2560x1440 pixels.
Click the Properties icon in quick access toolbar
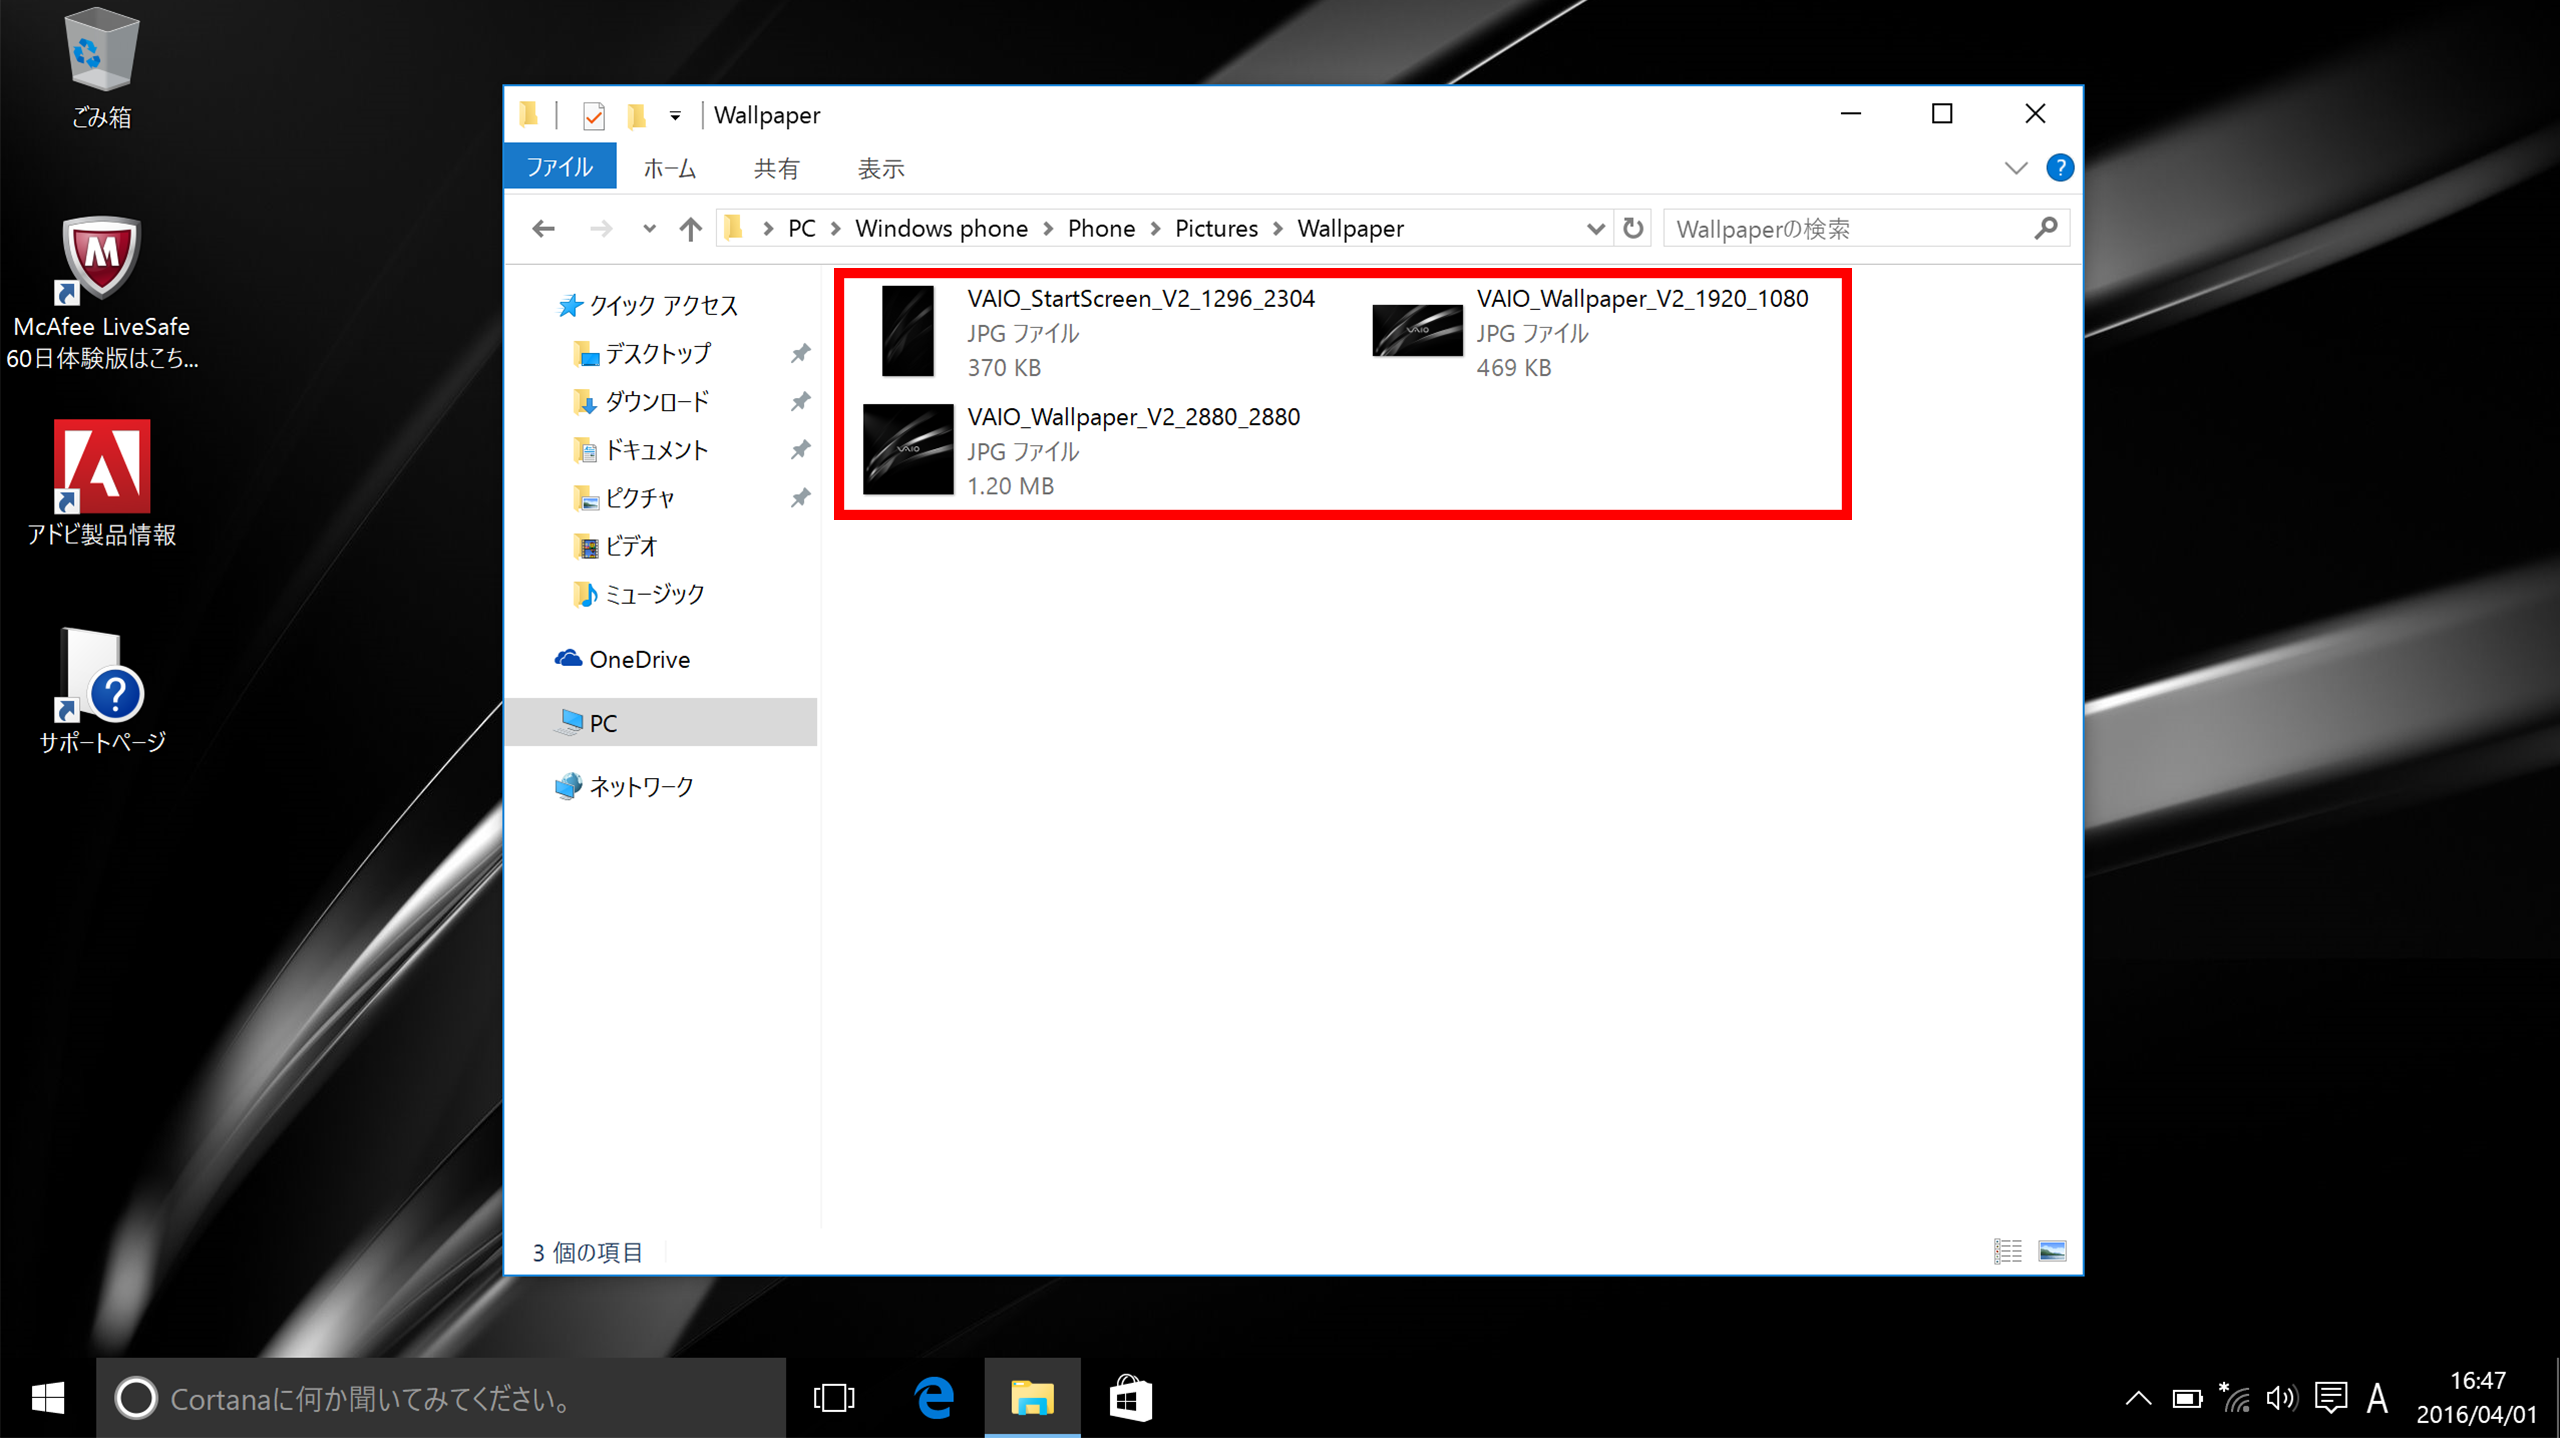click(x=593, y=116)
